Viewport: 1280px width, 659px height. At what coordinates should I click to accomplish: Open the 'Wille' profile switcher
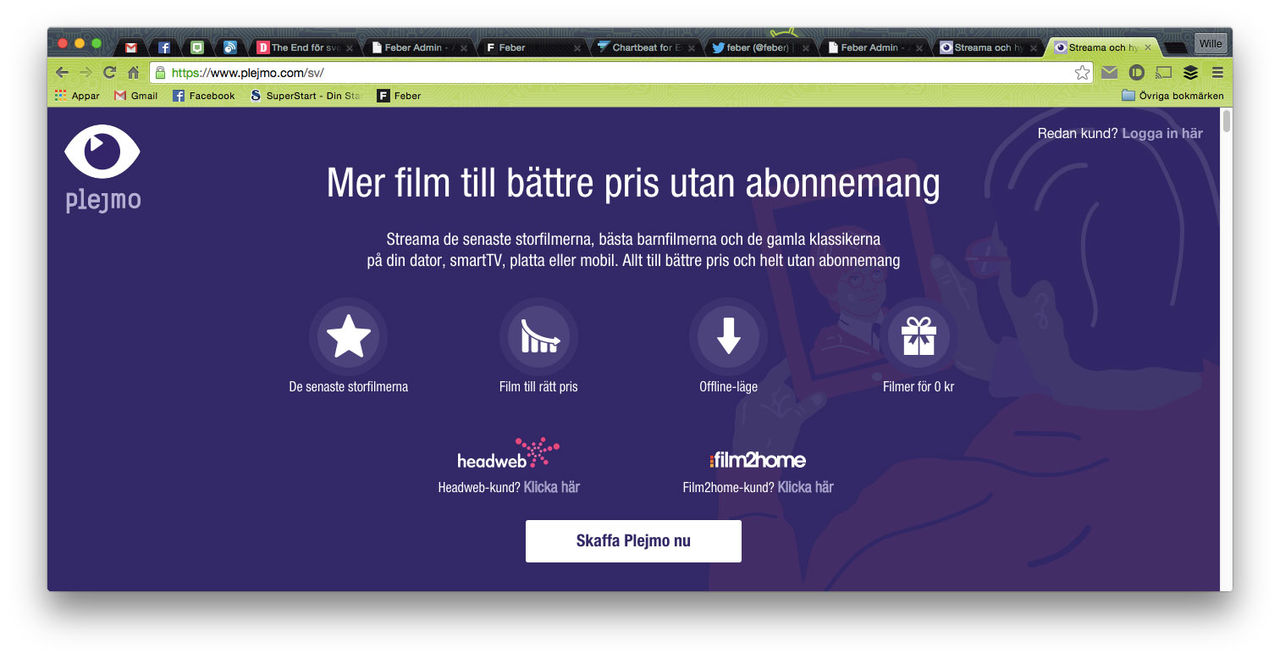pos(1211,44)
